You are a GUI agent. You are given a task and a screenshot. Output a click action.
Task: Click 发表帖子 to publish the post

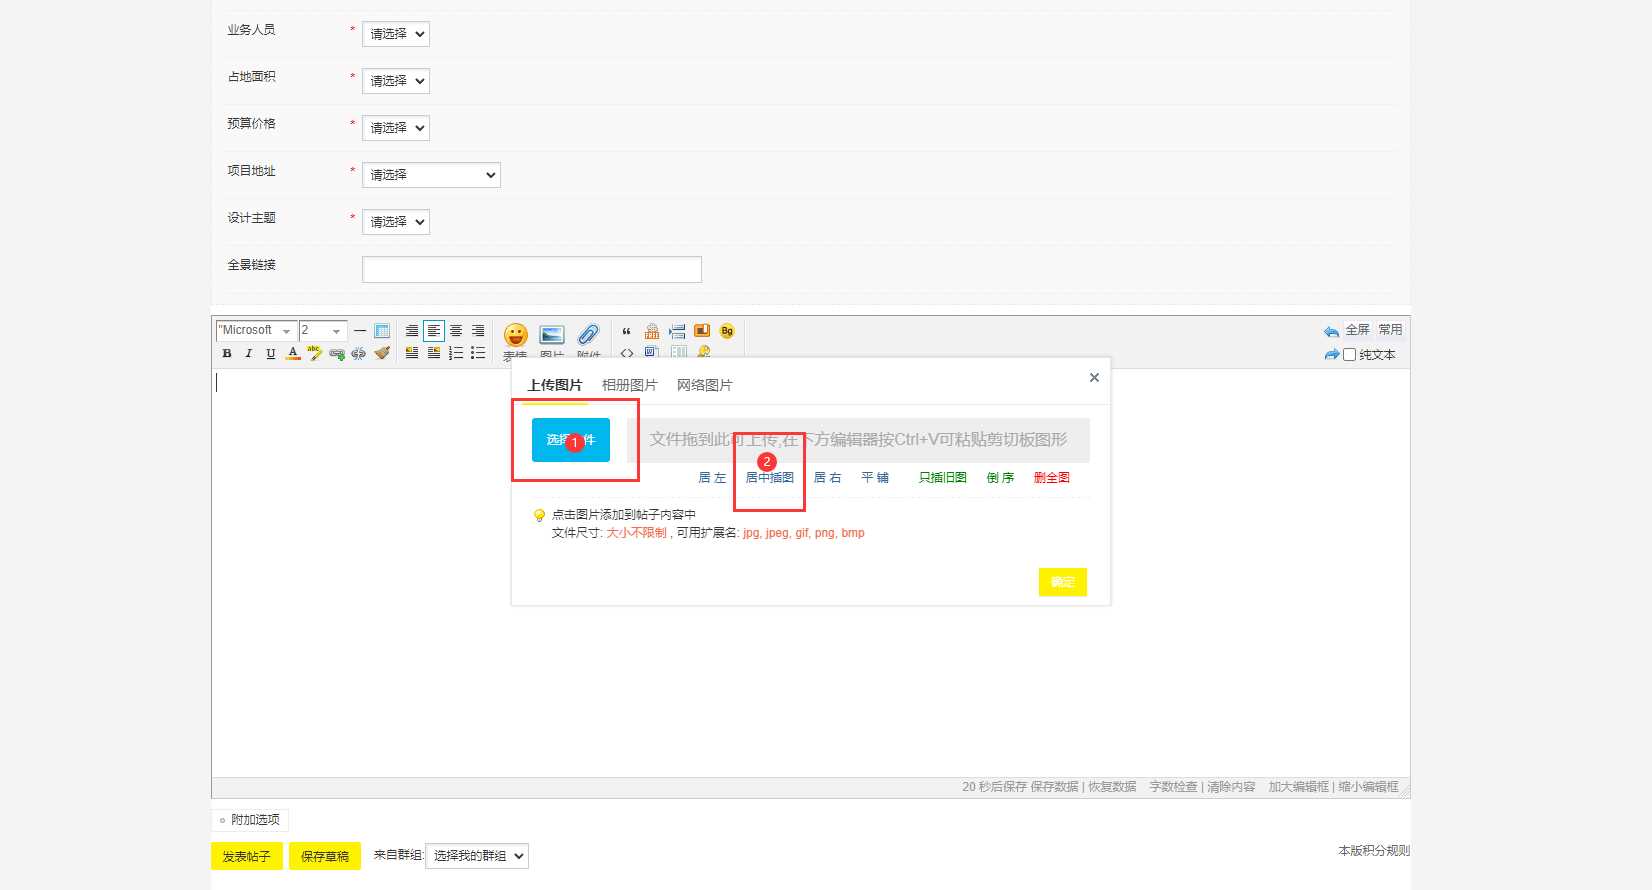[x=247, y=857]
